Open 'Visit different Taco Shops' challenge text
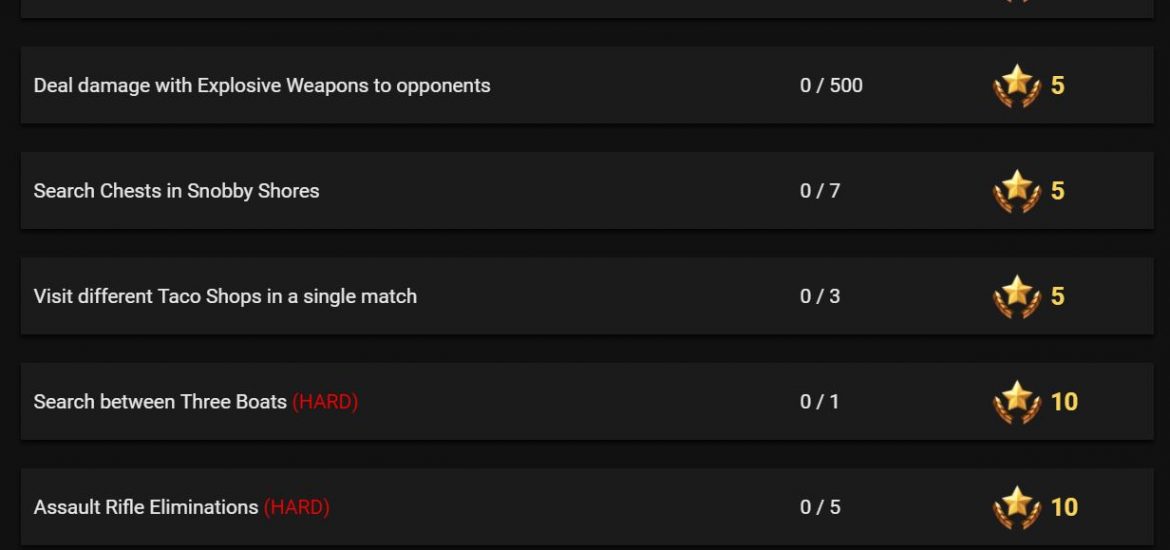 (x=225, y=296)
